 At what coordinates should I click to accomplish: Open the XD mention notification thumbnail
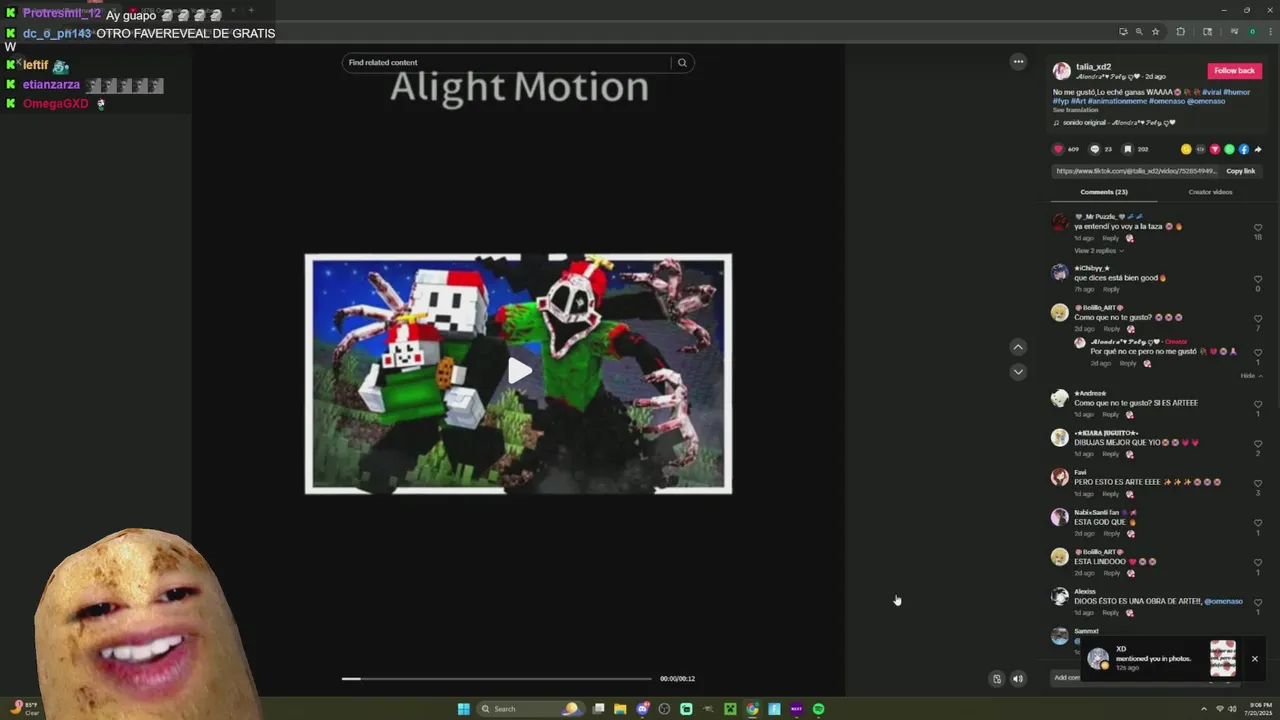point(1223,659)
